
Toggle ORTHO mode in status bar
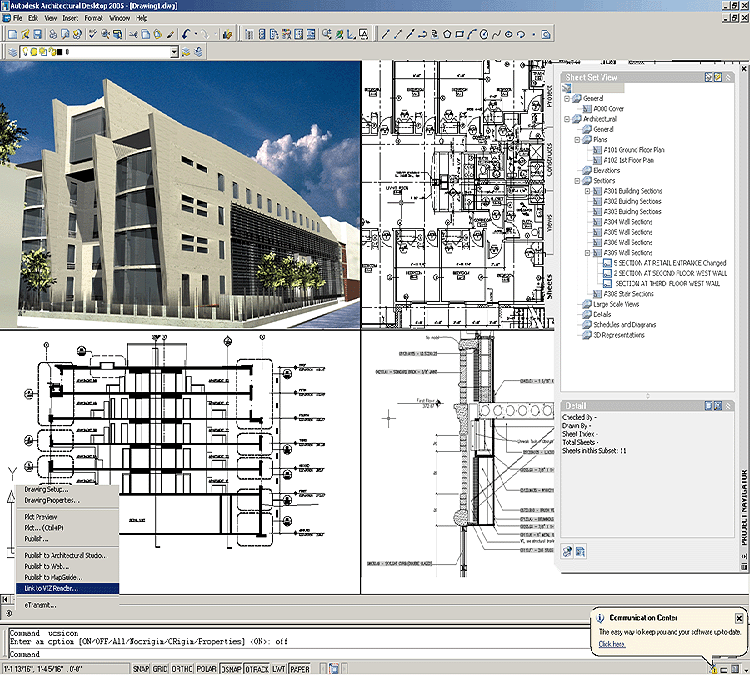182,669
